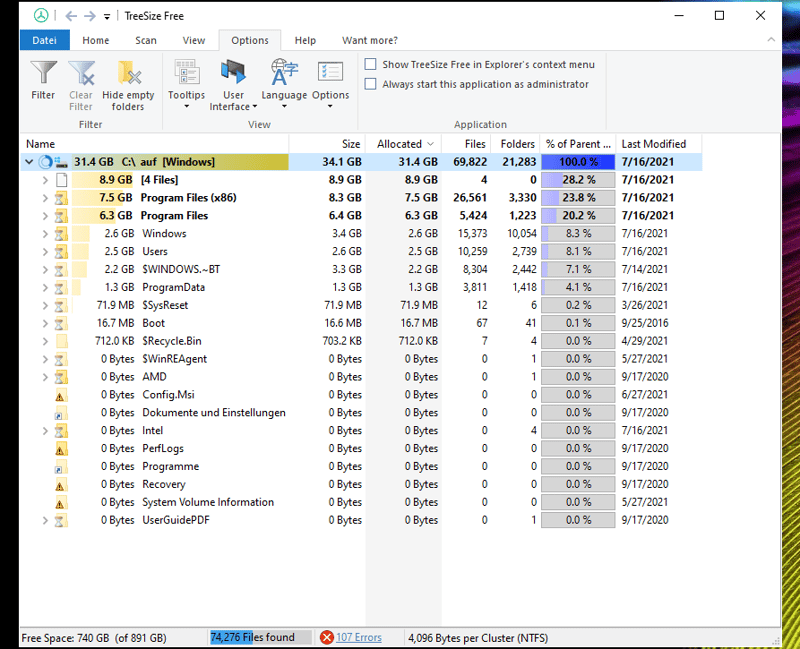The width and height of the screenshot is (800, 649).
Task: Click shortcut icon next to Dokumente und Einstellungen
Action: (x=60, y=413)
